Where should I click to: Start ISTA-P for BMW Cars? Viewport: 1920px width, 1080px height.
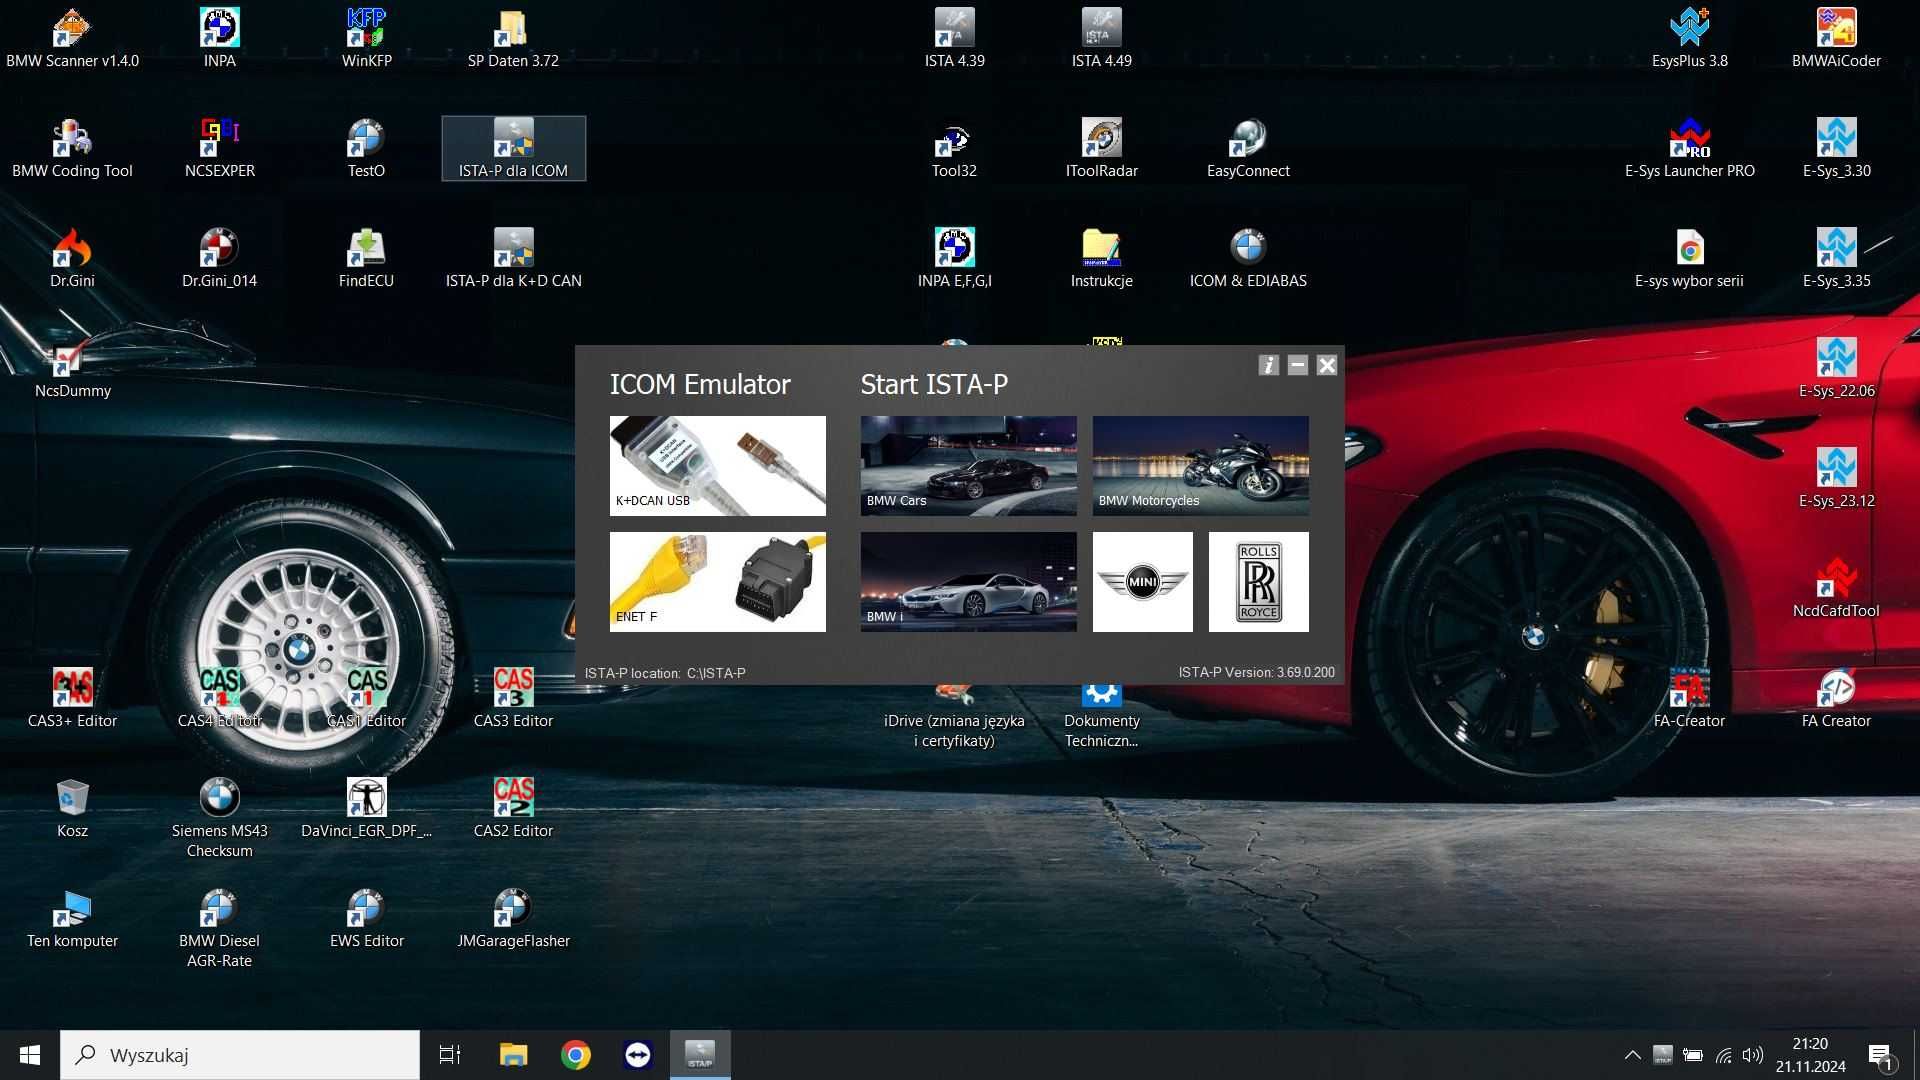968,465
